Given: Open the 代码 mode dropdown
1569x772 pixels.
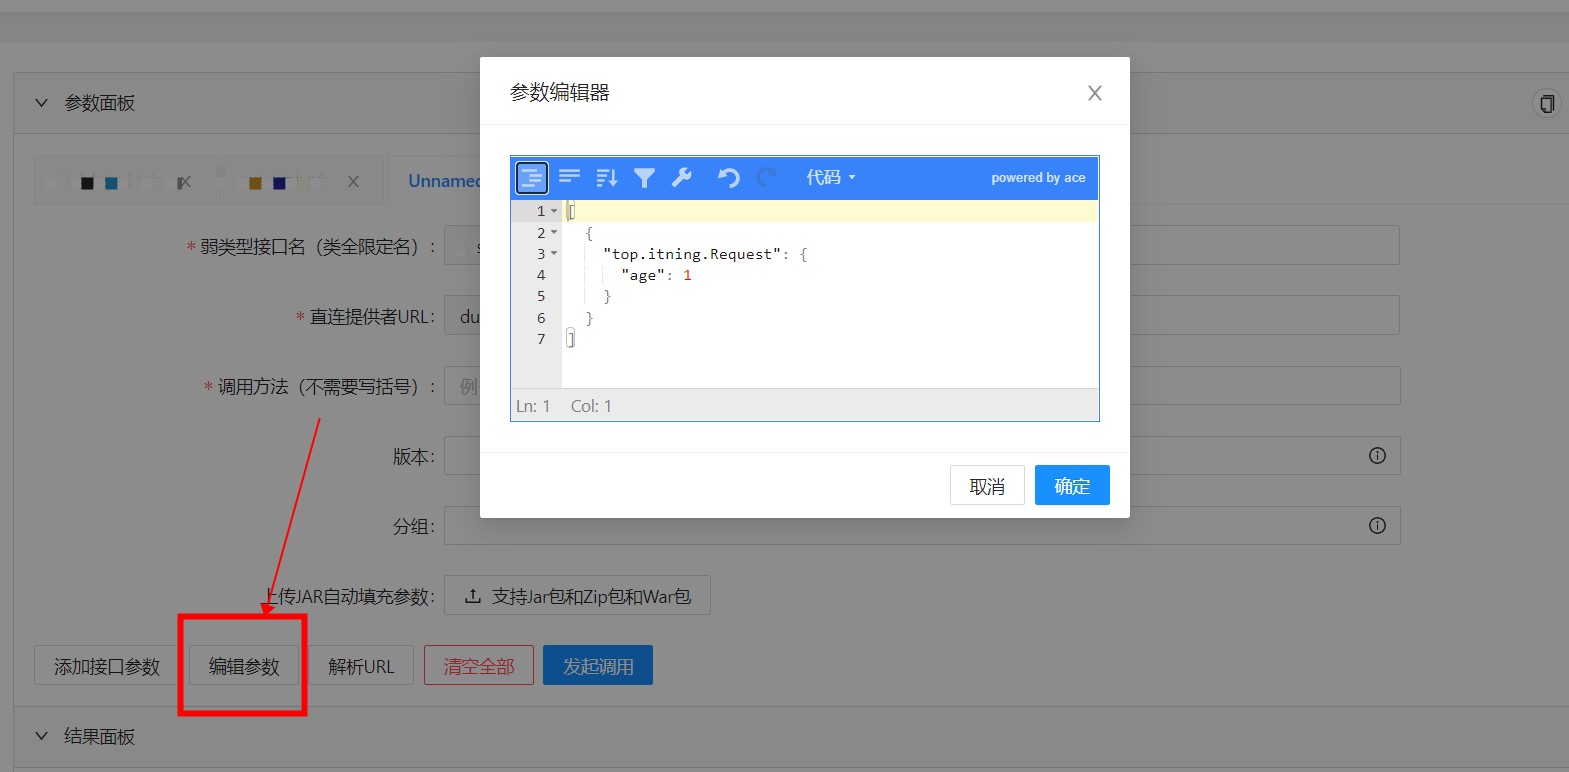Looking at the screenshot, I should pyautogui.click(x=831, y=178).
